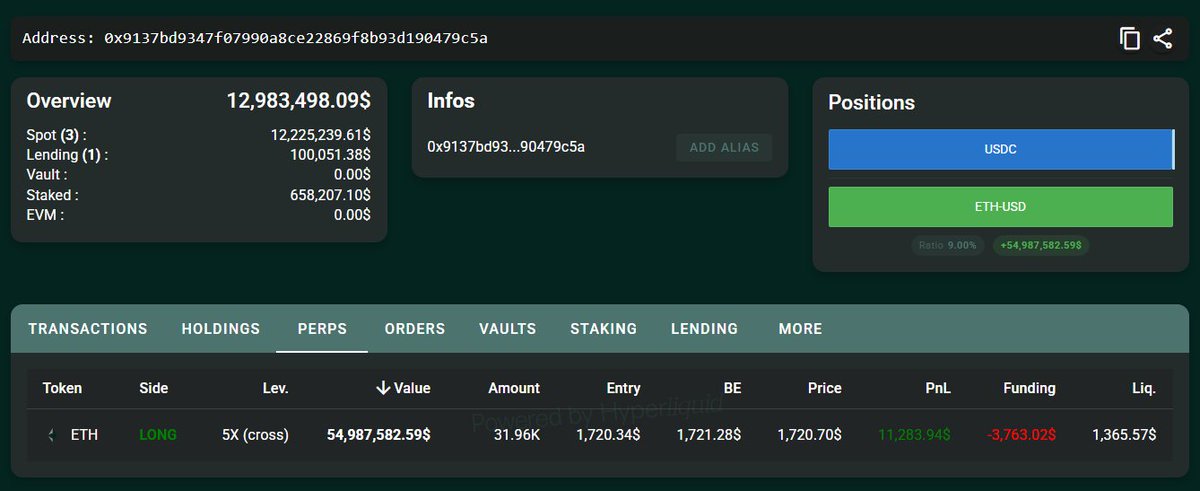Click the Lending (1) label

pyautogui.click(x=67, y=155)
